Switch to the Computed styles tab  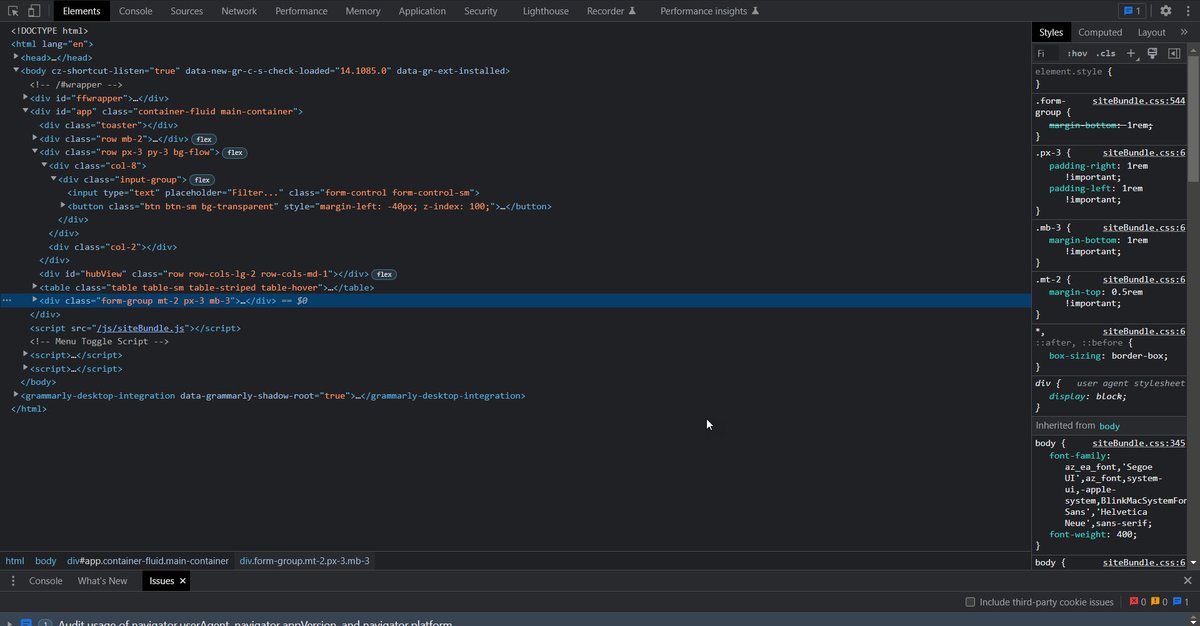point(1100,32)
